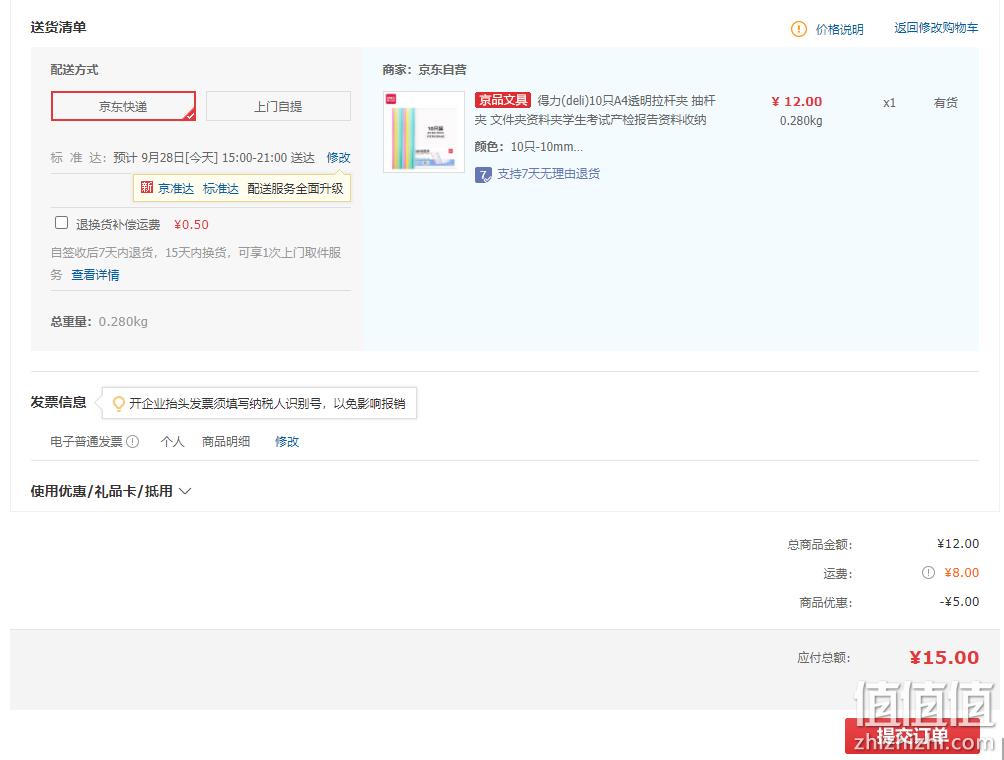This screenshot has height=760, width=1004.
Task: Open the 价格说明 link
Action: click(x=839, y=29)
